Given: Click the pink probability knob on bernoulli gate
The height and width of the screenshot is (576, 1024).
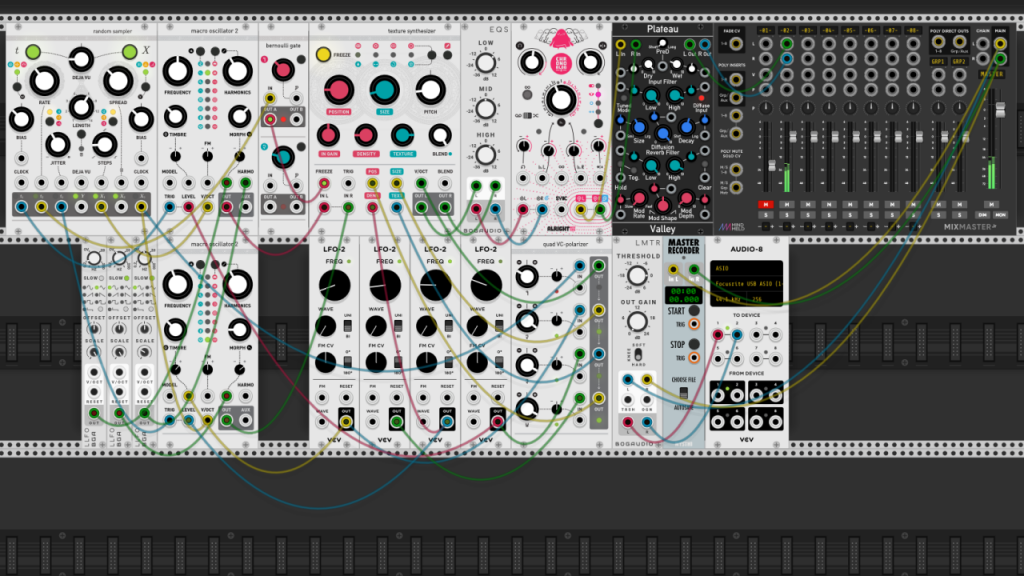Looking at the screenshot, I should point(283,69).
